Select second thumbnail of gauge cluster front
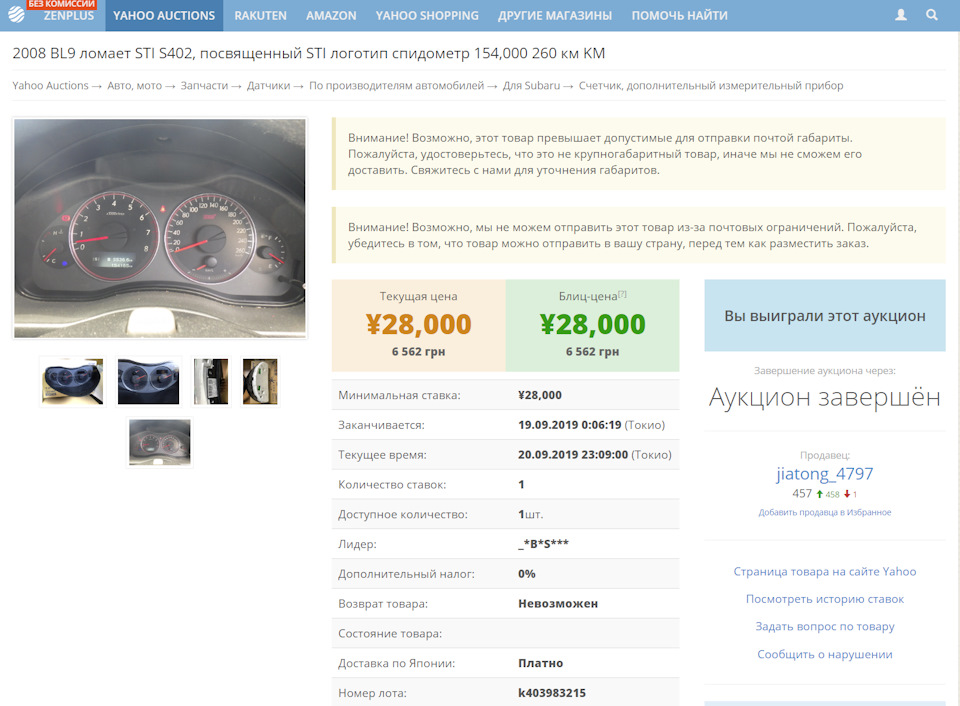The width and height of the screenshot is (960, 706). click(x=148, y=381)
